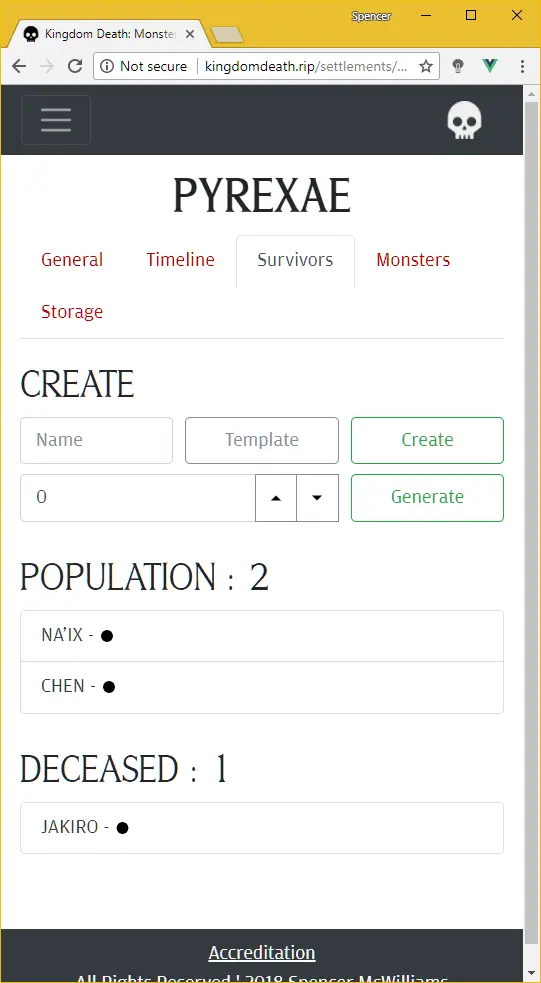Click the skull logo icon
This screenshot has height=983, width=541.
click(465, 120)
